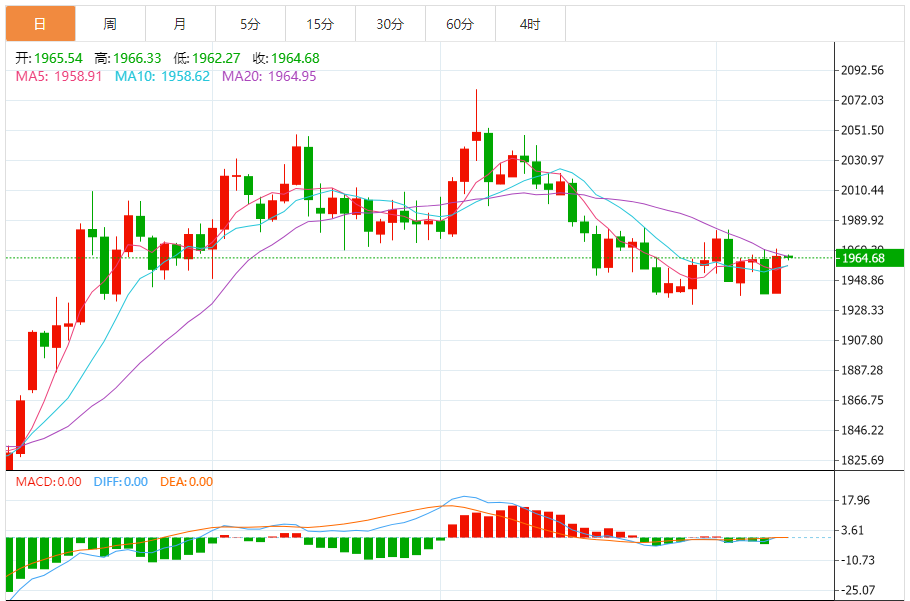The image size is (910, 601).
Task: Click the 2010.44 price axis label
Action: coord(862,190)
